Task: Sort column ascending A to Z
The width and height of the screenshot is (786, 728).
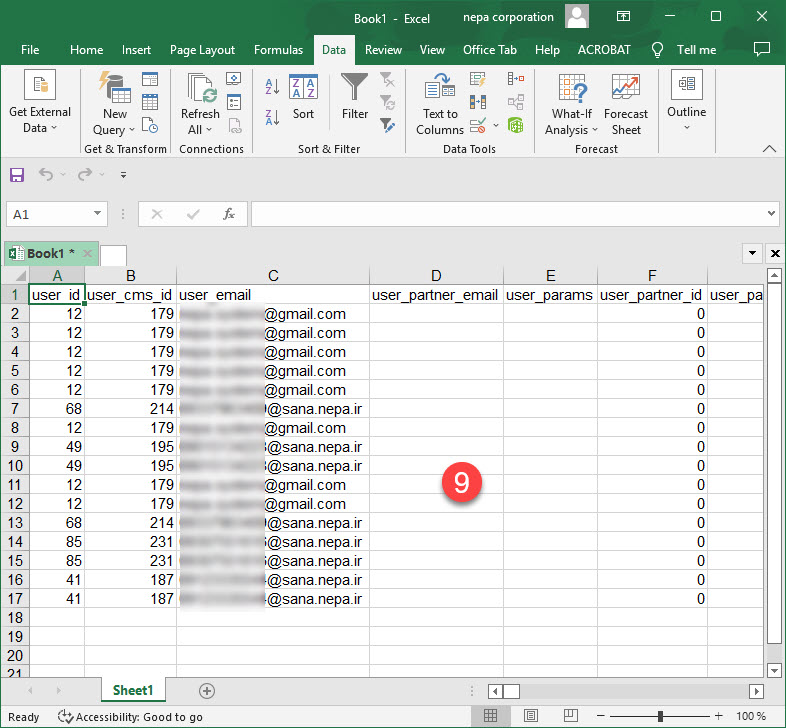Action: (272, 86)
